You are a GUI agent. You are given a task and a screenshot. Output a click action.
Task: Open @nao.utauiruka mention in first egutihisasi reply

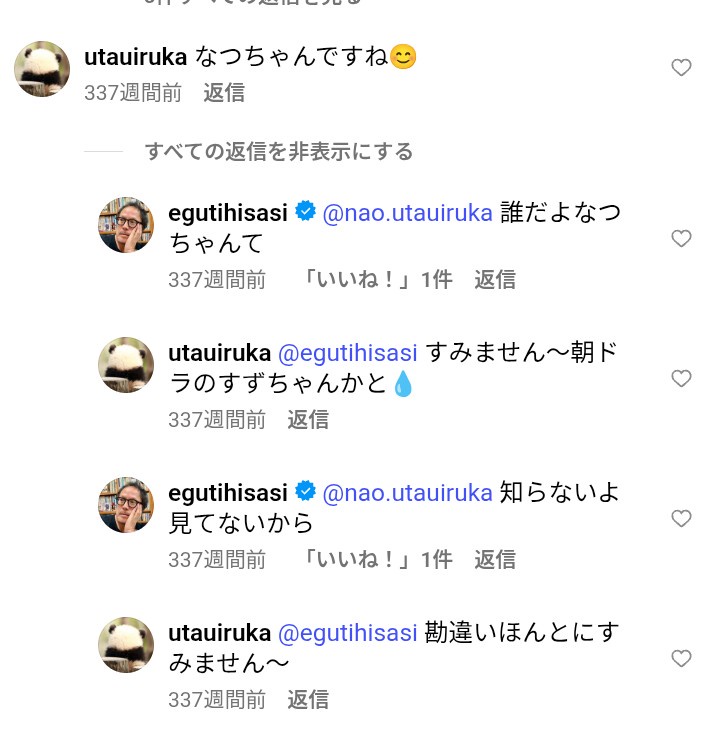point(407,213)
